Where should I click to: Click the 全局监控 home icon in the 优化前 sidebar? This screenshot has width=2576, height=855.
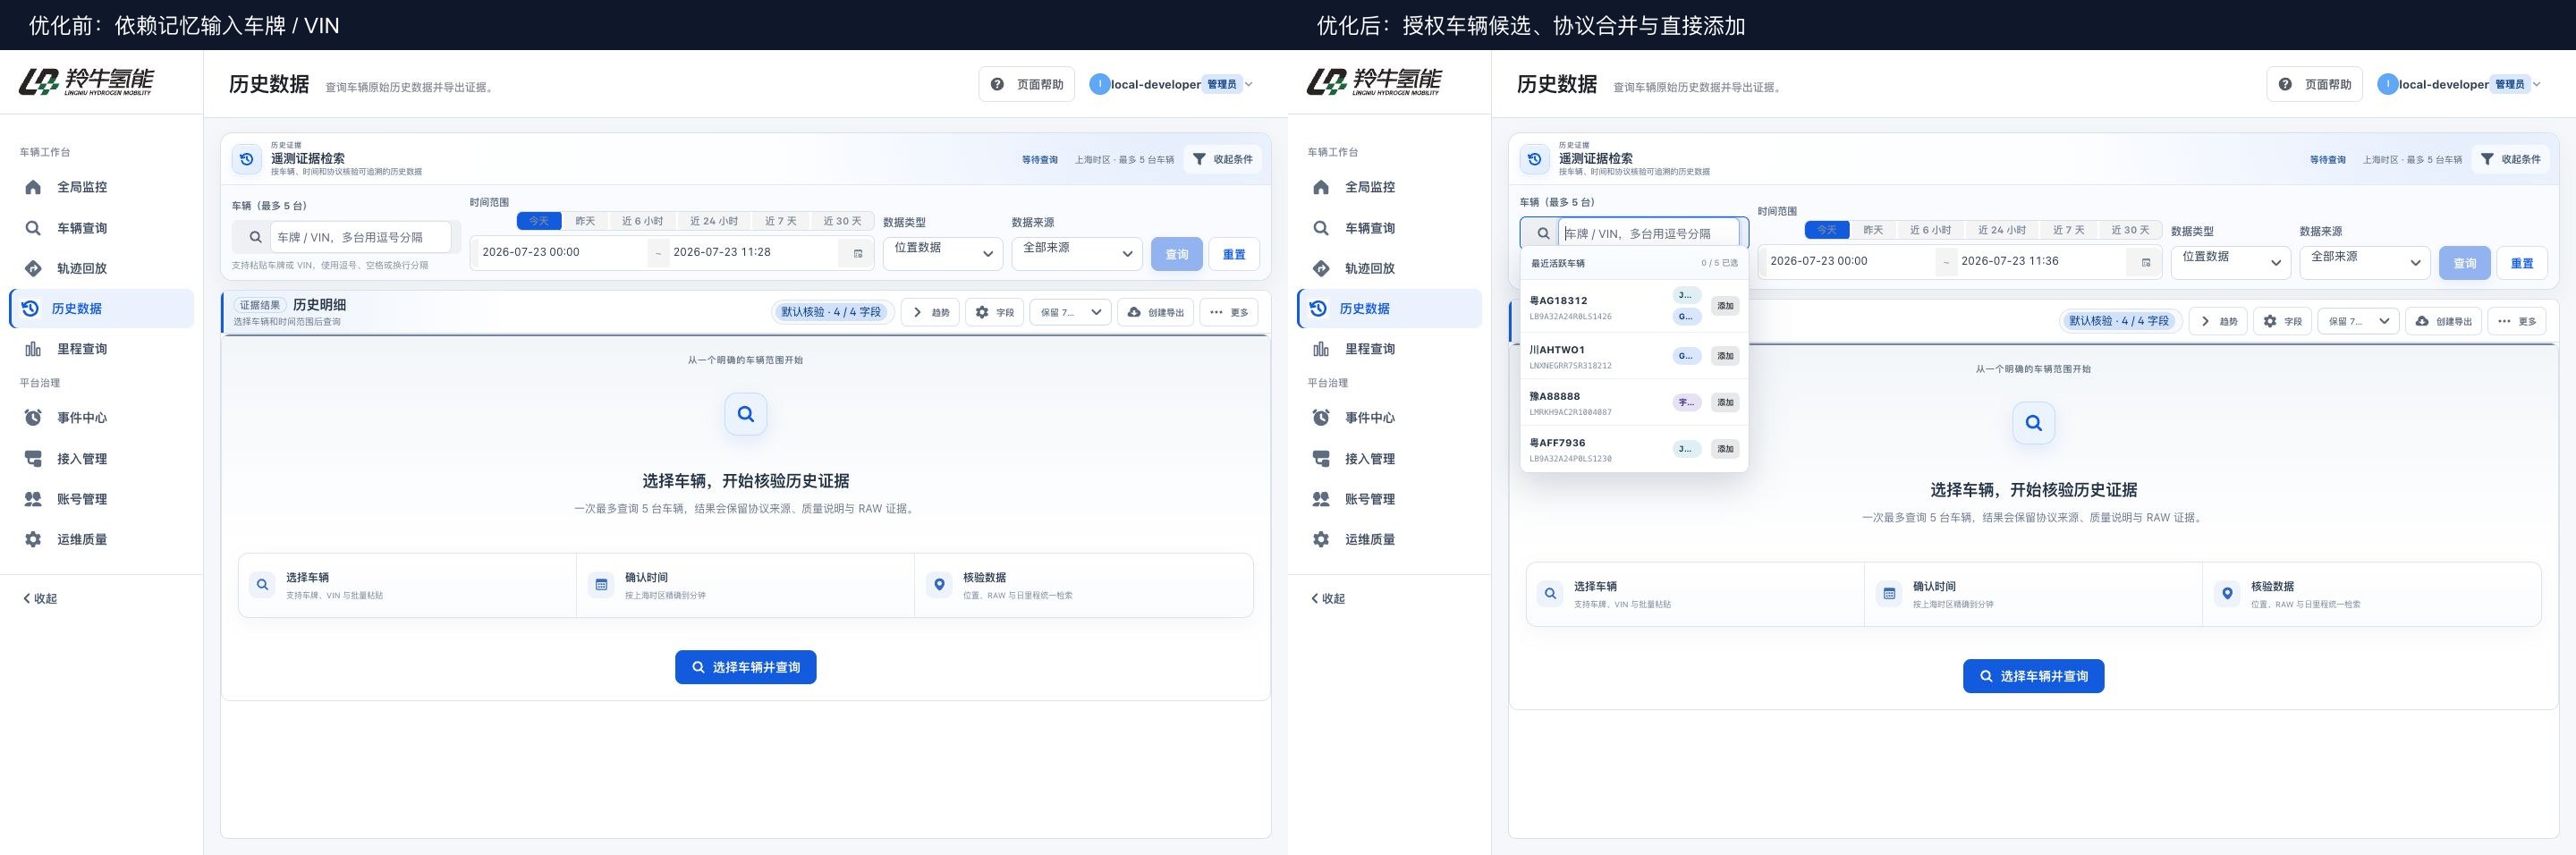coord(33,187)
